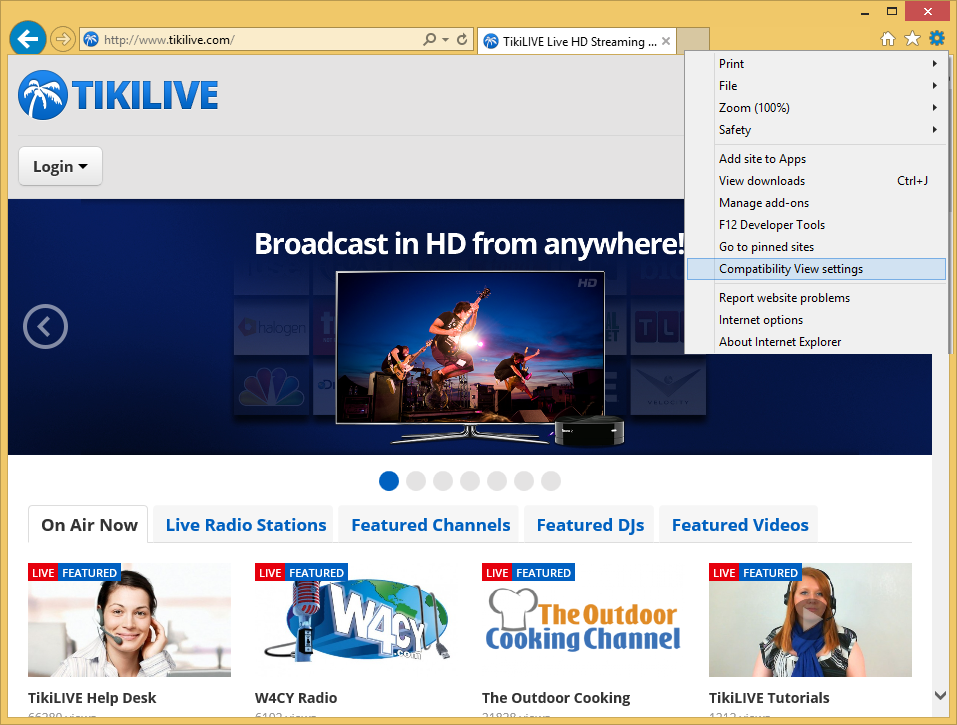Expand the Zoom (100%) submenu
Image resolution: width=957 pixels, height=725 pixels.
tap(816, 107)
